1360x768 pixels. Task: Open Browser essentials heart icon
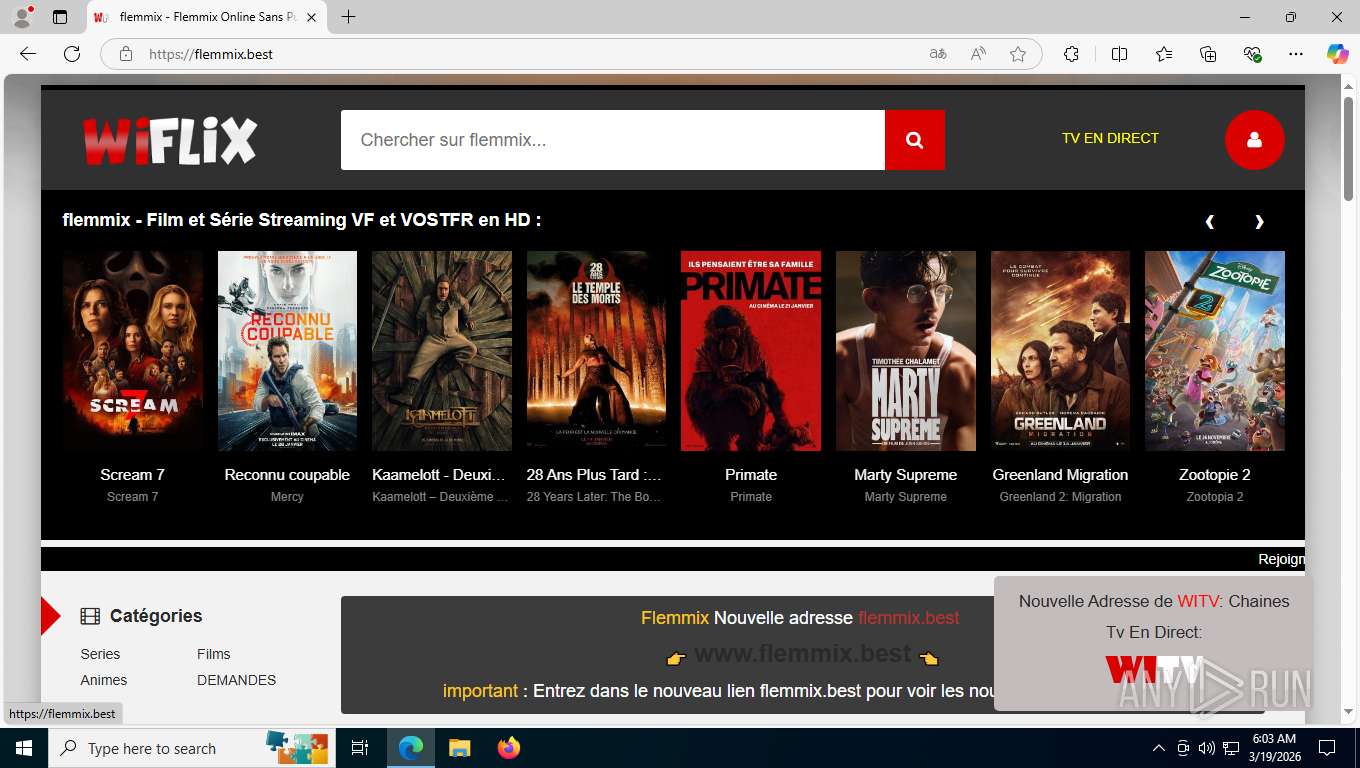coord(1253,54)
